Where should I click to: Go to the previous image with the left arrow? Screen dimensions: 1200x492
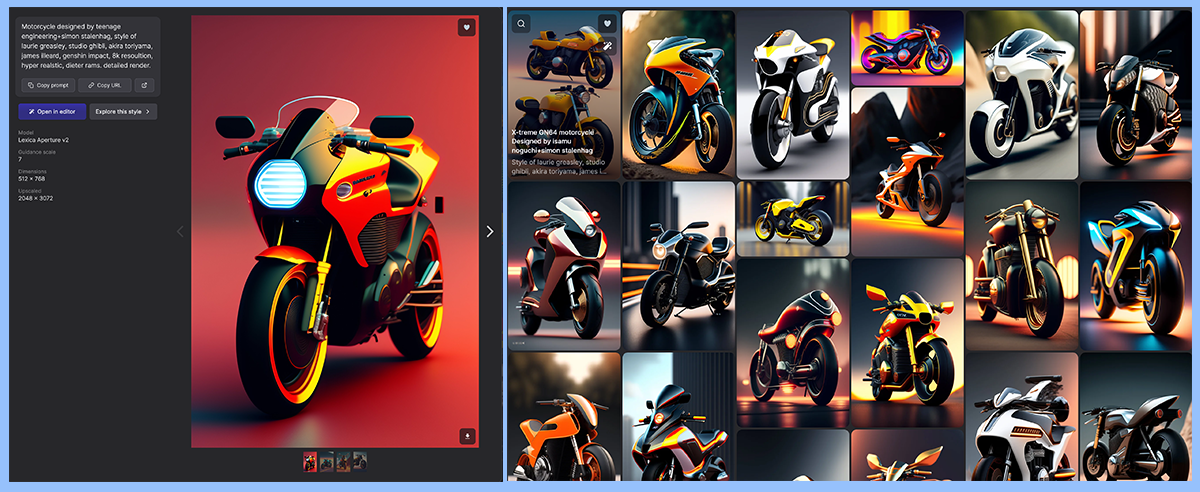[x=180, y=231]
